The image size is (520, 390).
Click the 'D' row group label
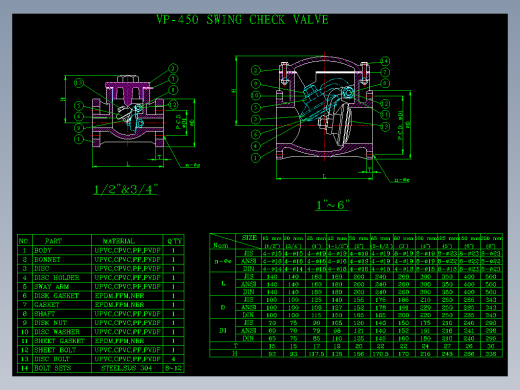click(x=223, y=307)
